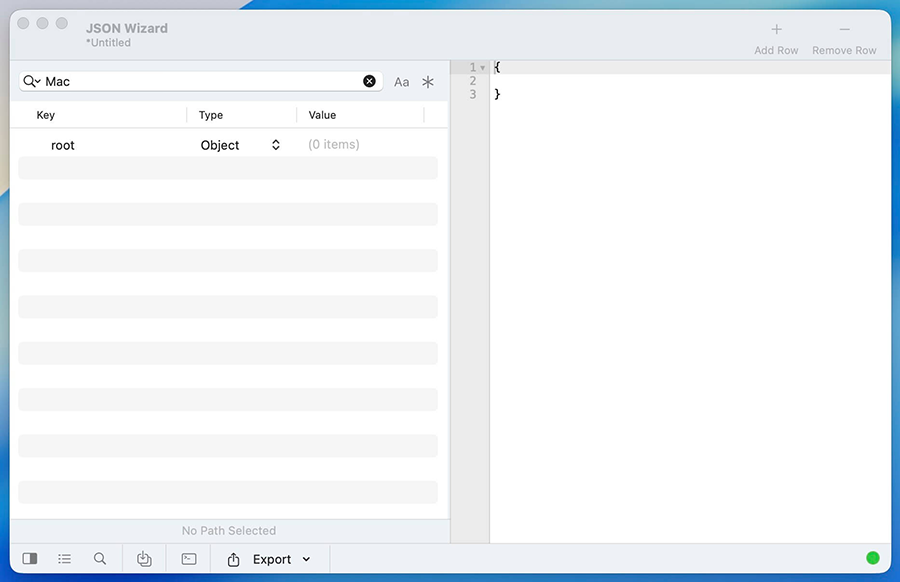Click the share icon beside Export
The height and width of the screenshot is (582, 900).
point(234,559)
